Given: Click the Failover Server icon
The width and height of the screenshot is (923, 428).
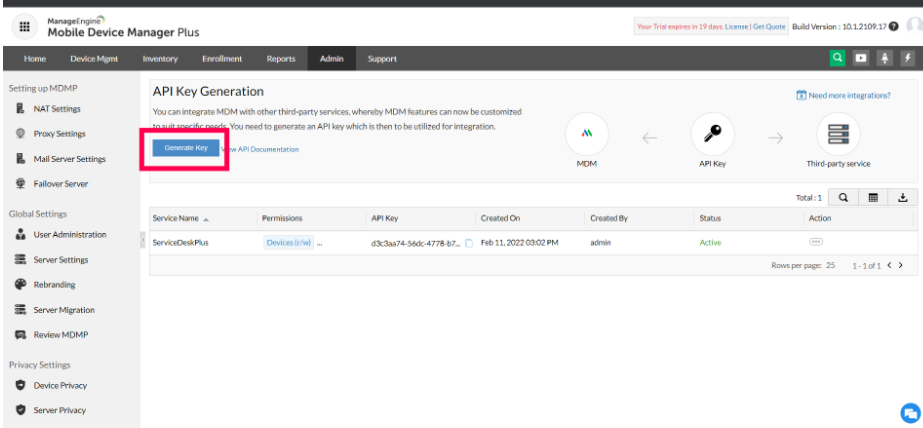Looking at the screenshot, I should 21,184.
